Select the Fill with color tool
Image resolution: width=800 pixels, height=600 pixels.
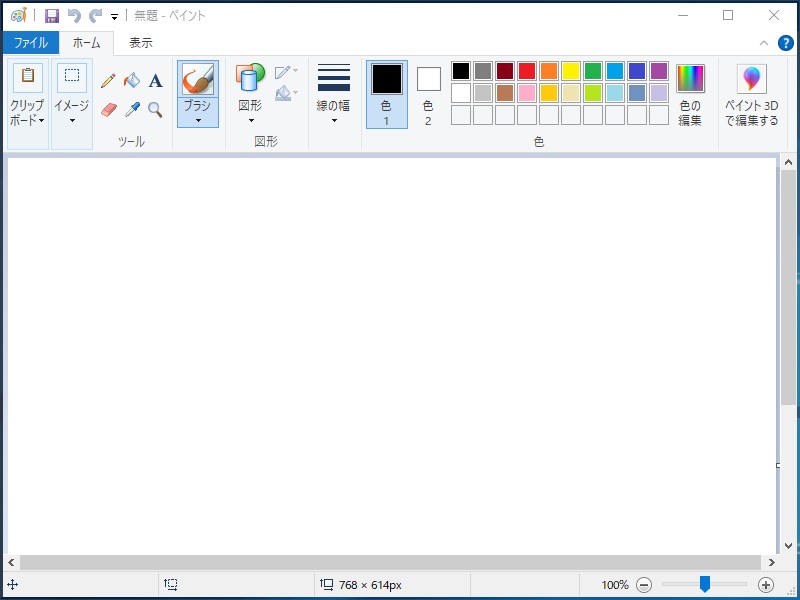131,80
